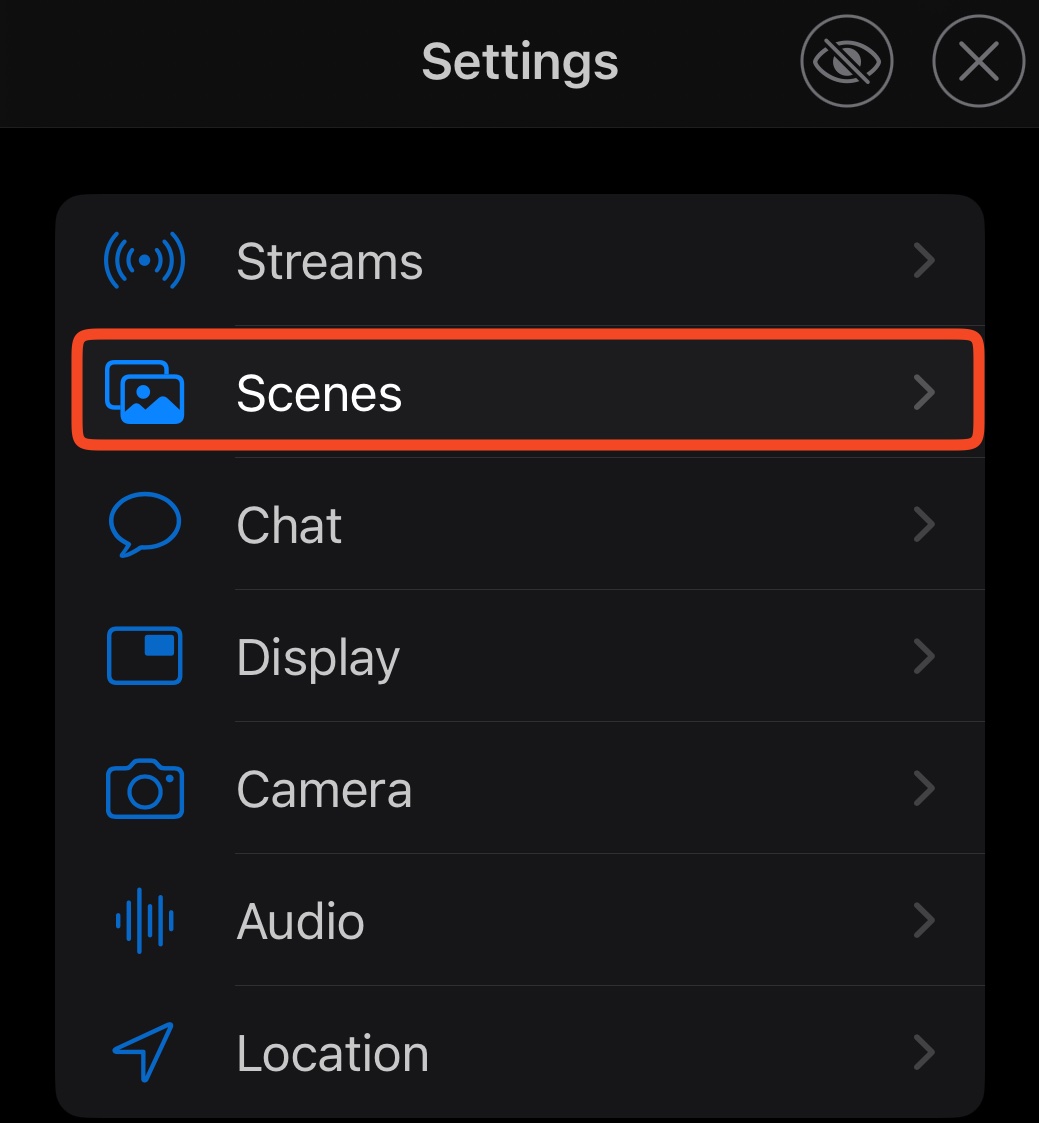The width and height of the screenshot is (1039, 1123).
Task: Expand the Display row chevron
Action: (924, 656)
